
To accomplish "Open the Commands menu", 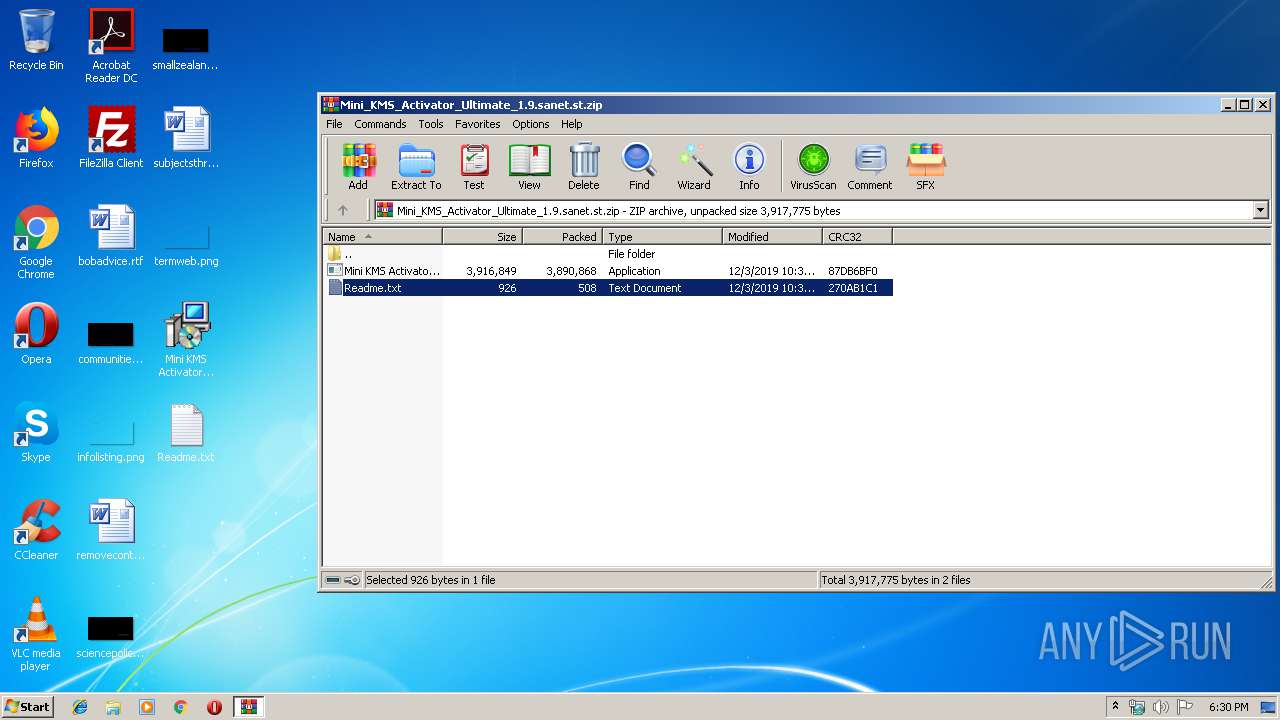I will (380, 124).
